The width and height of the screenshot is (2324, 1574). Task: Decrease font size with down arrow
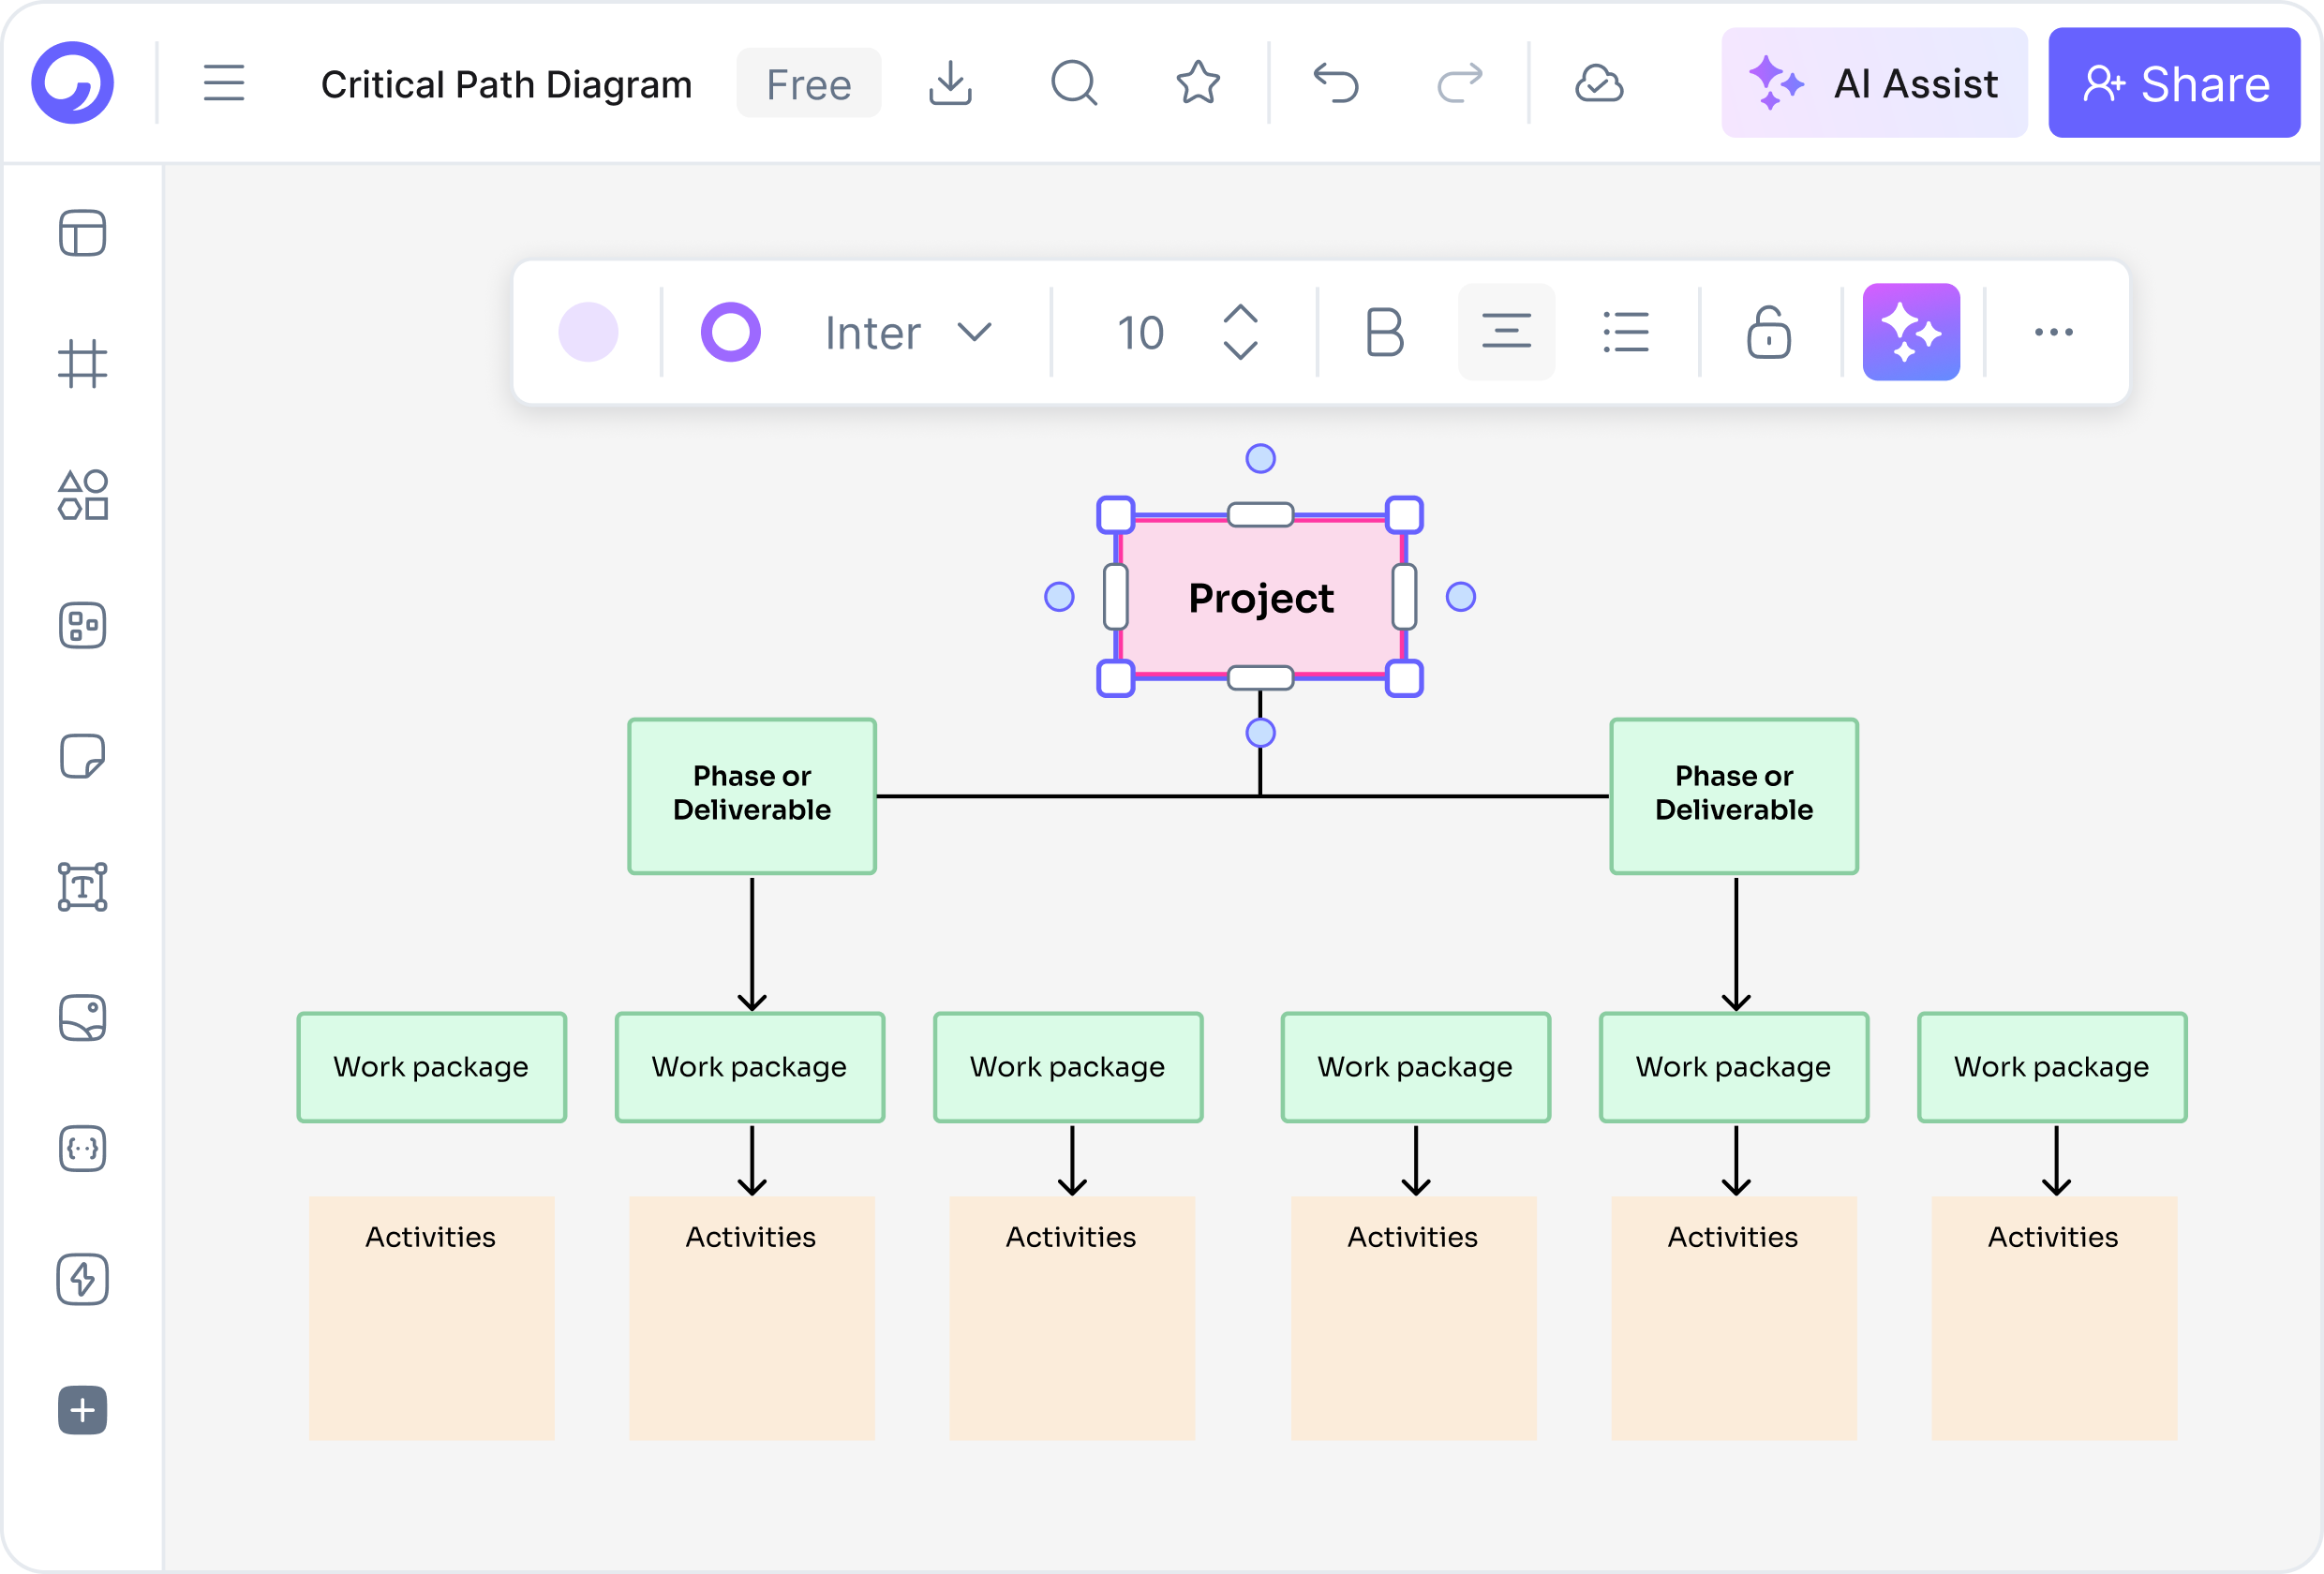click(x=1240, y=350)
